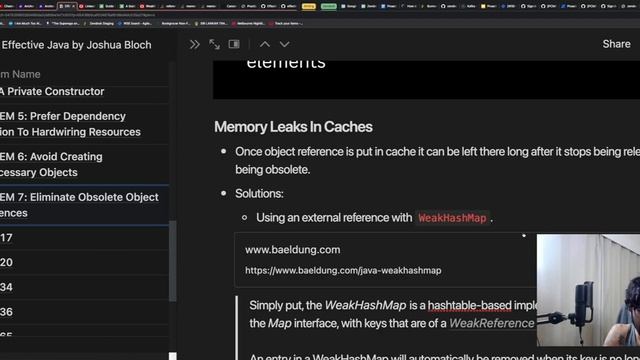Click the bullet starting Once object reference
Image resolution: width=640 pixels, height=360 pixels.
[x=437, y=160]
